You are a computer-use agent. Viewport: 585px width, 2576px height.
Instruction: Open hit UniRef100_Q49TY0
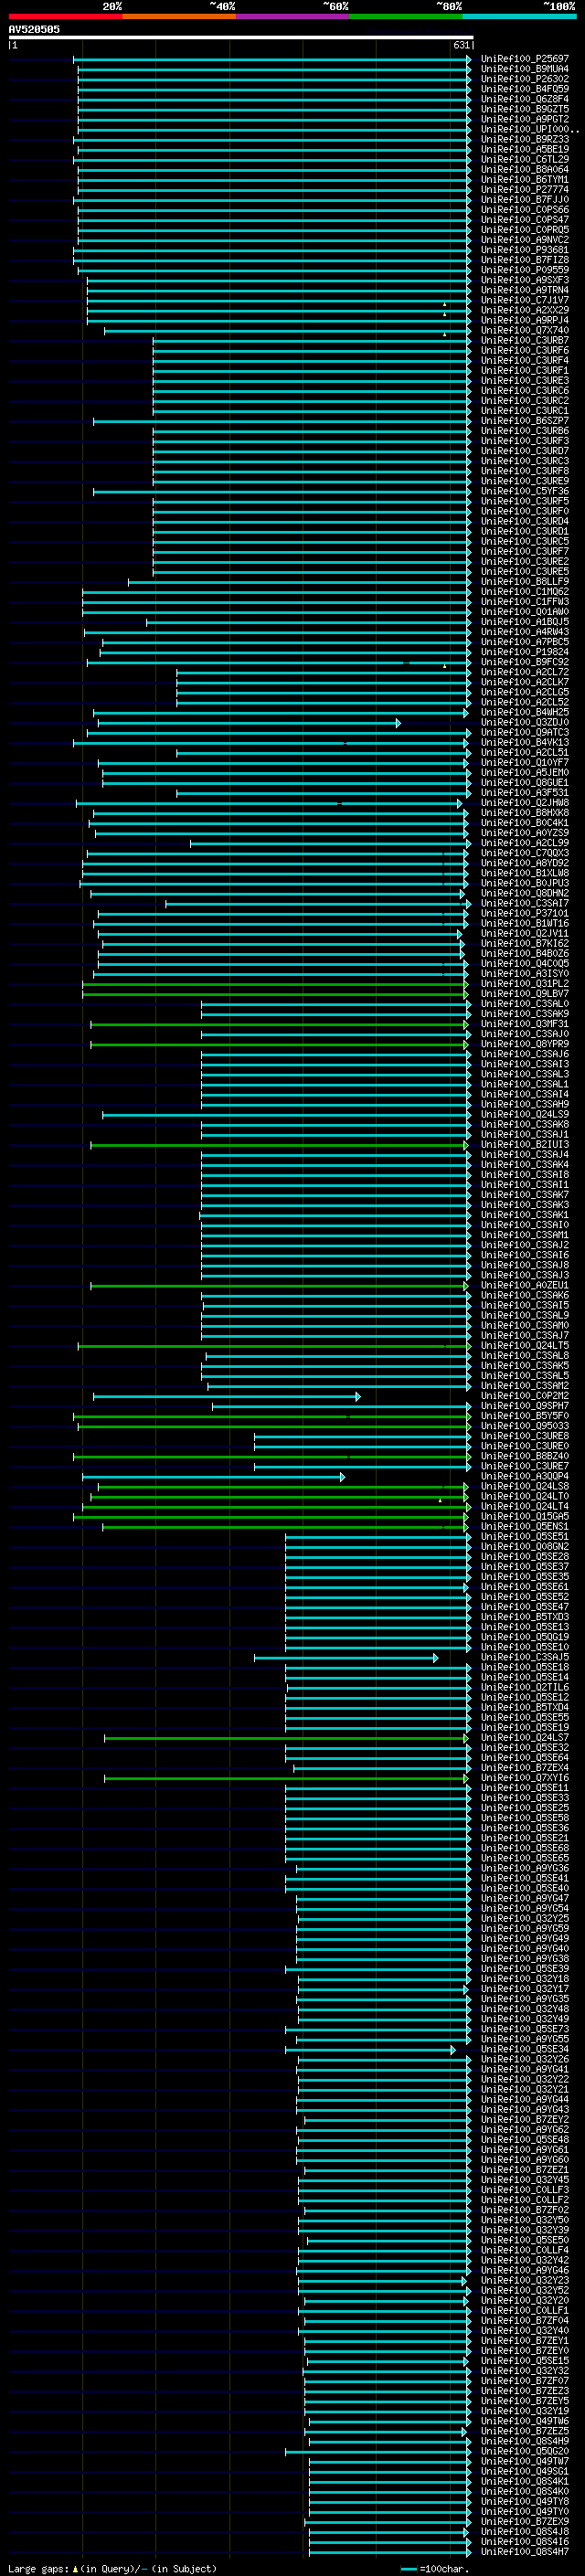pyautogui.click(x=524, y=2512)
